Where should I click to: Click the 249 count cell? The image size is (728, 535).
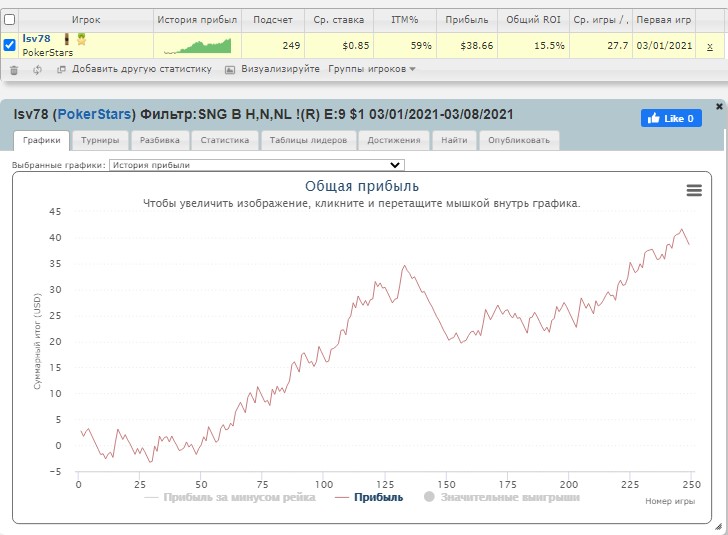pos(273,46)
